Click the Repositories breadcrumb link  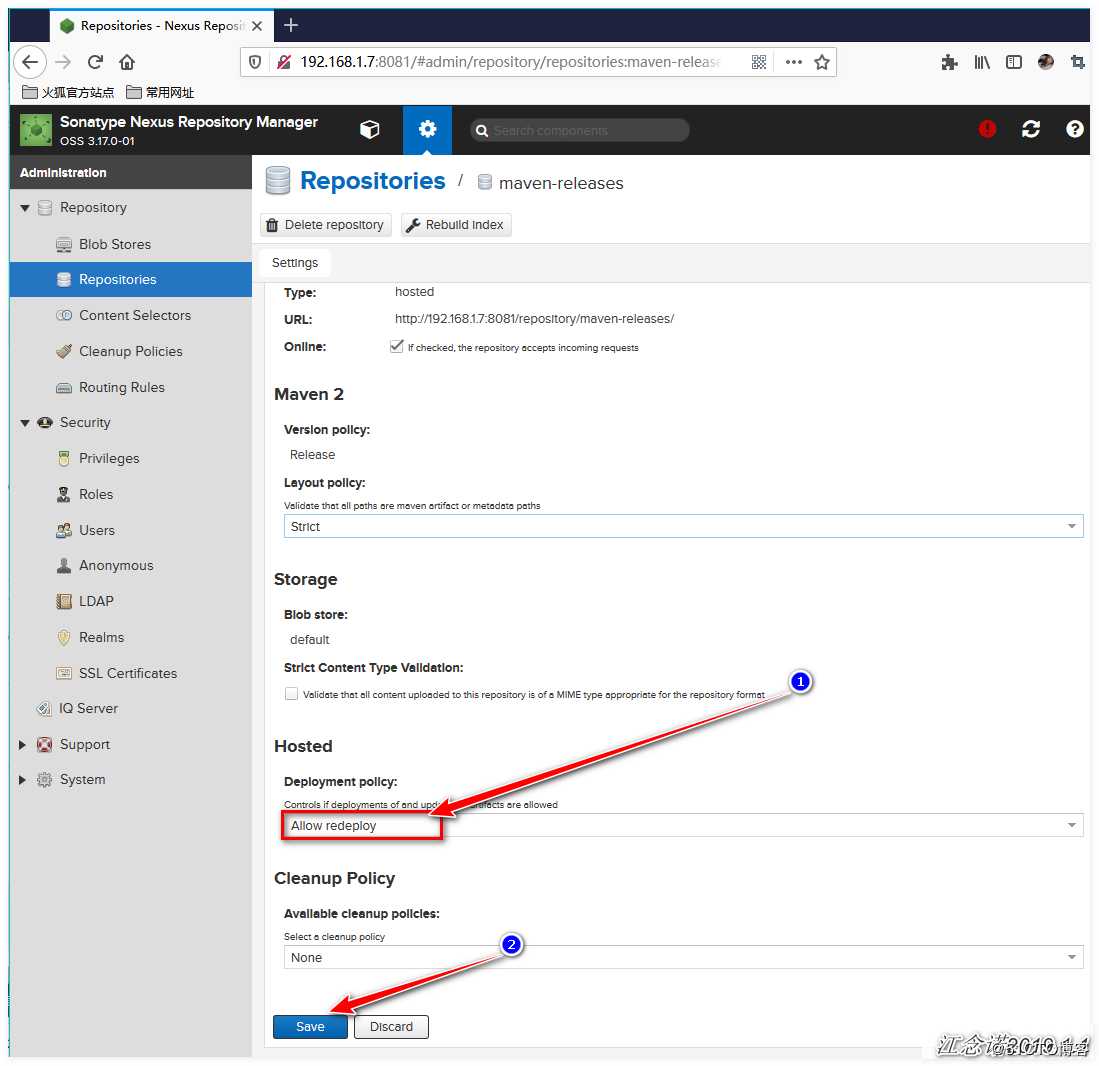pyautogui.click(x=372, y=181)
